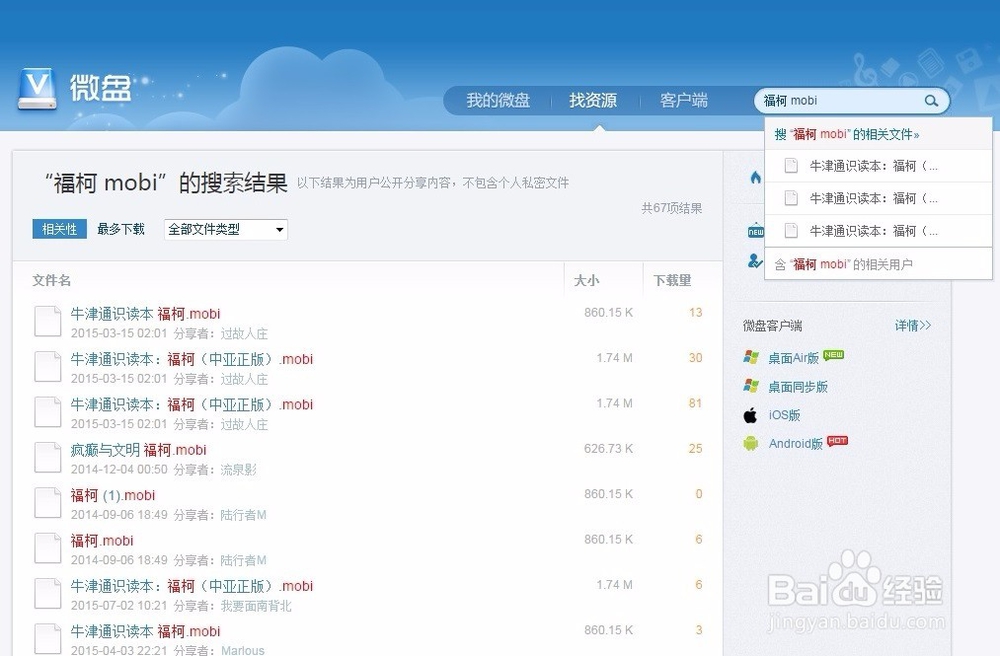Open Android版 download link
1000x656 pixels.
point(795,444)
